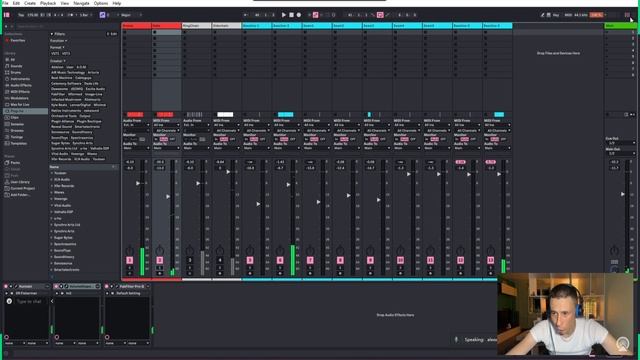Open the Create menu
Screen dimensions: 640x360
click(x=30, y=3)
